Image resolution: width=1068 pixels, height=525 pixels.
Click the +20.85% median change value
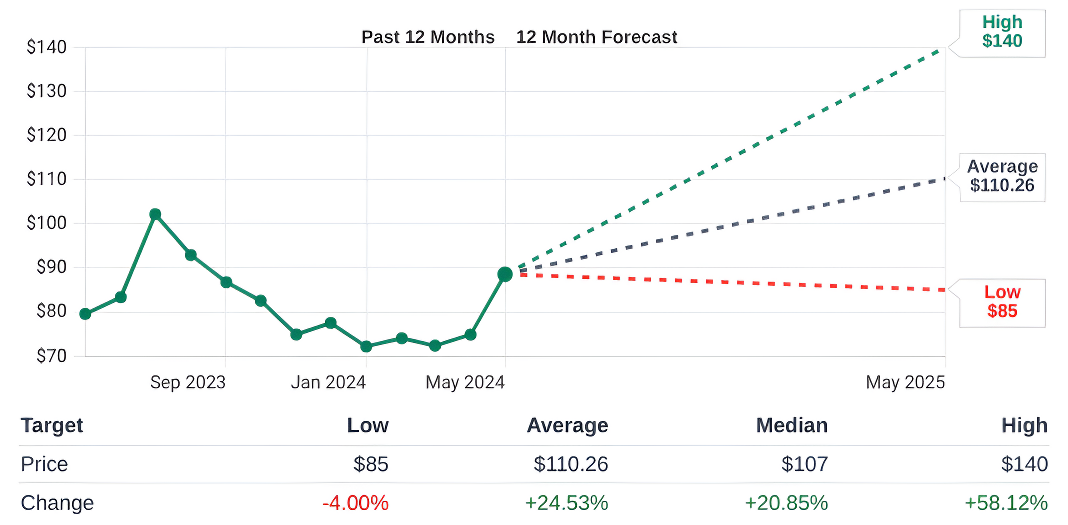coord(785,503)
